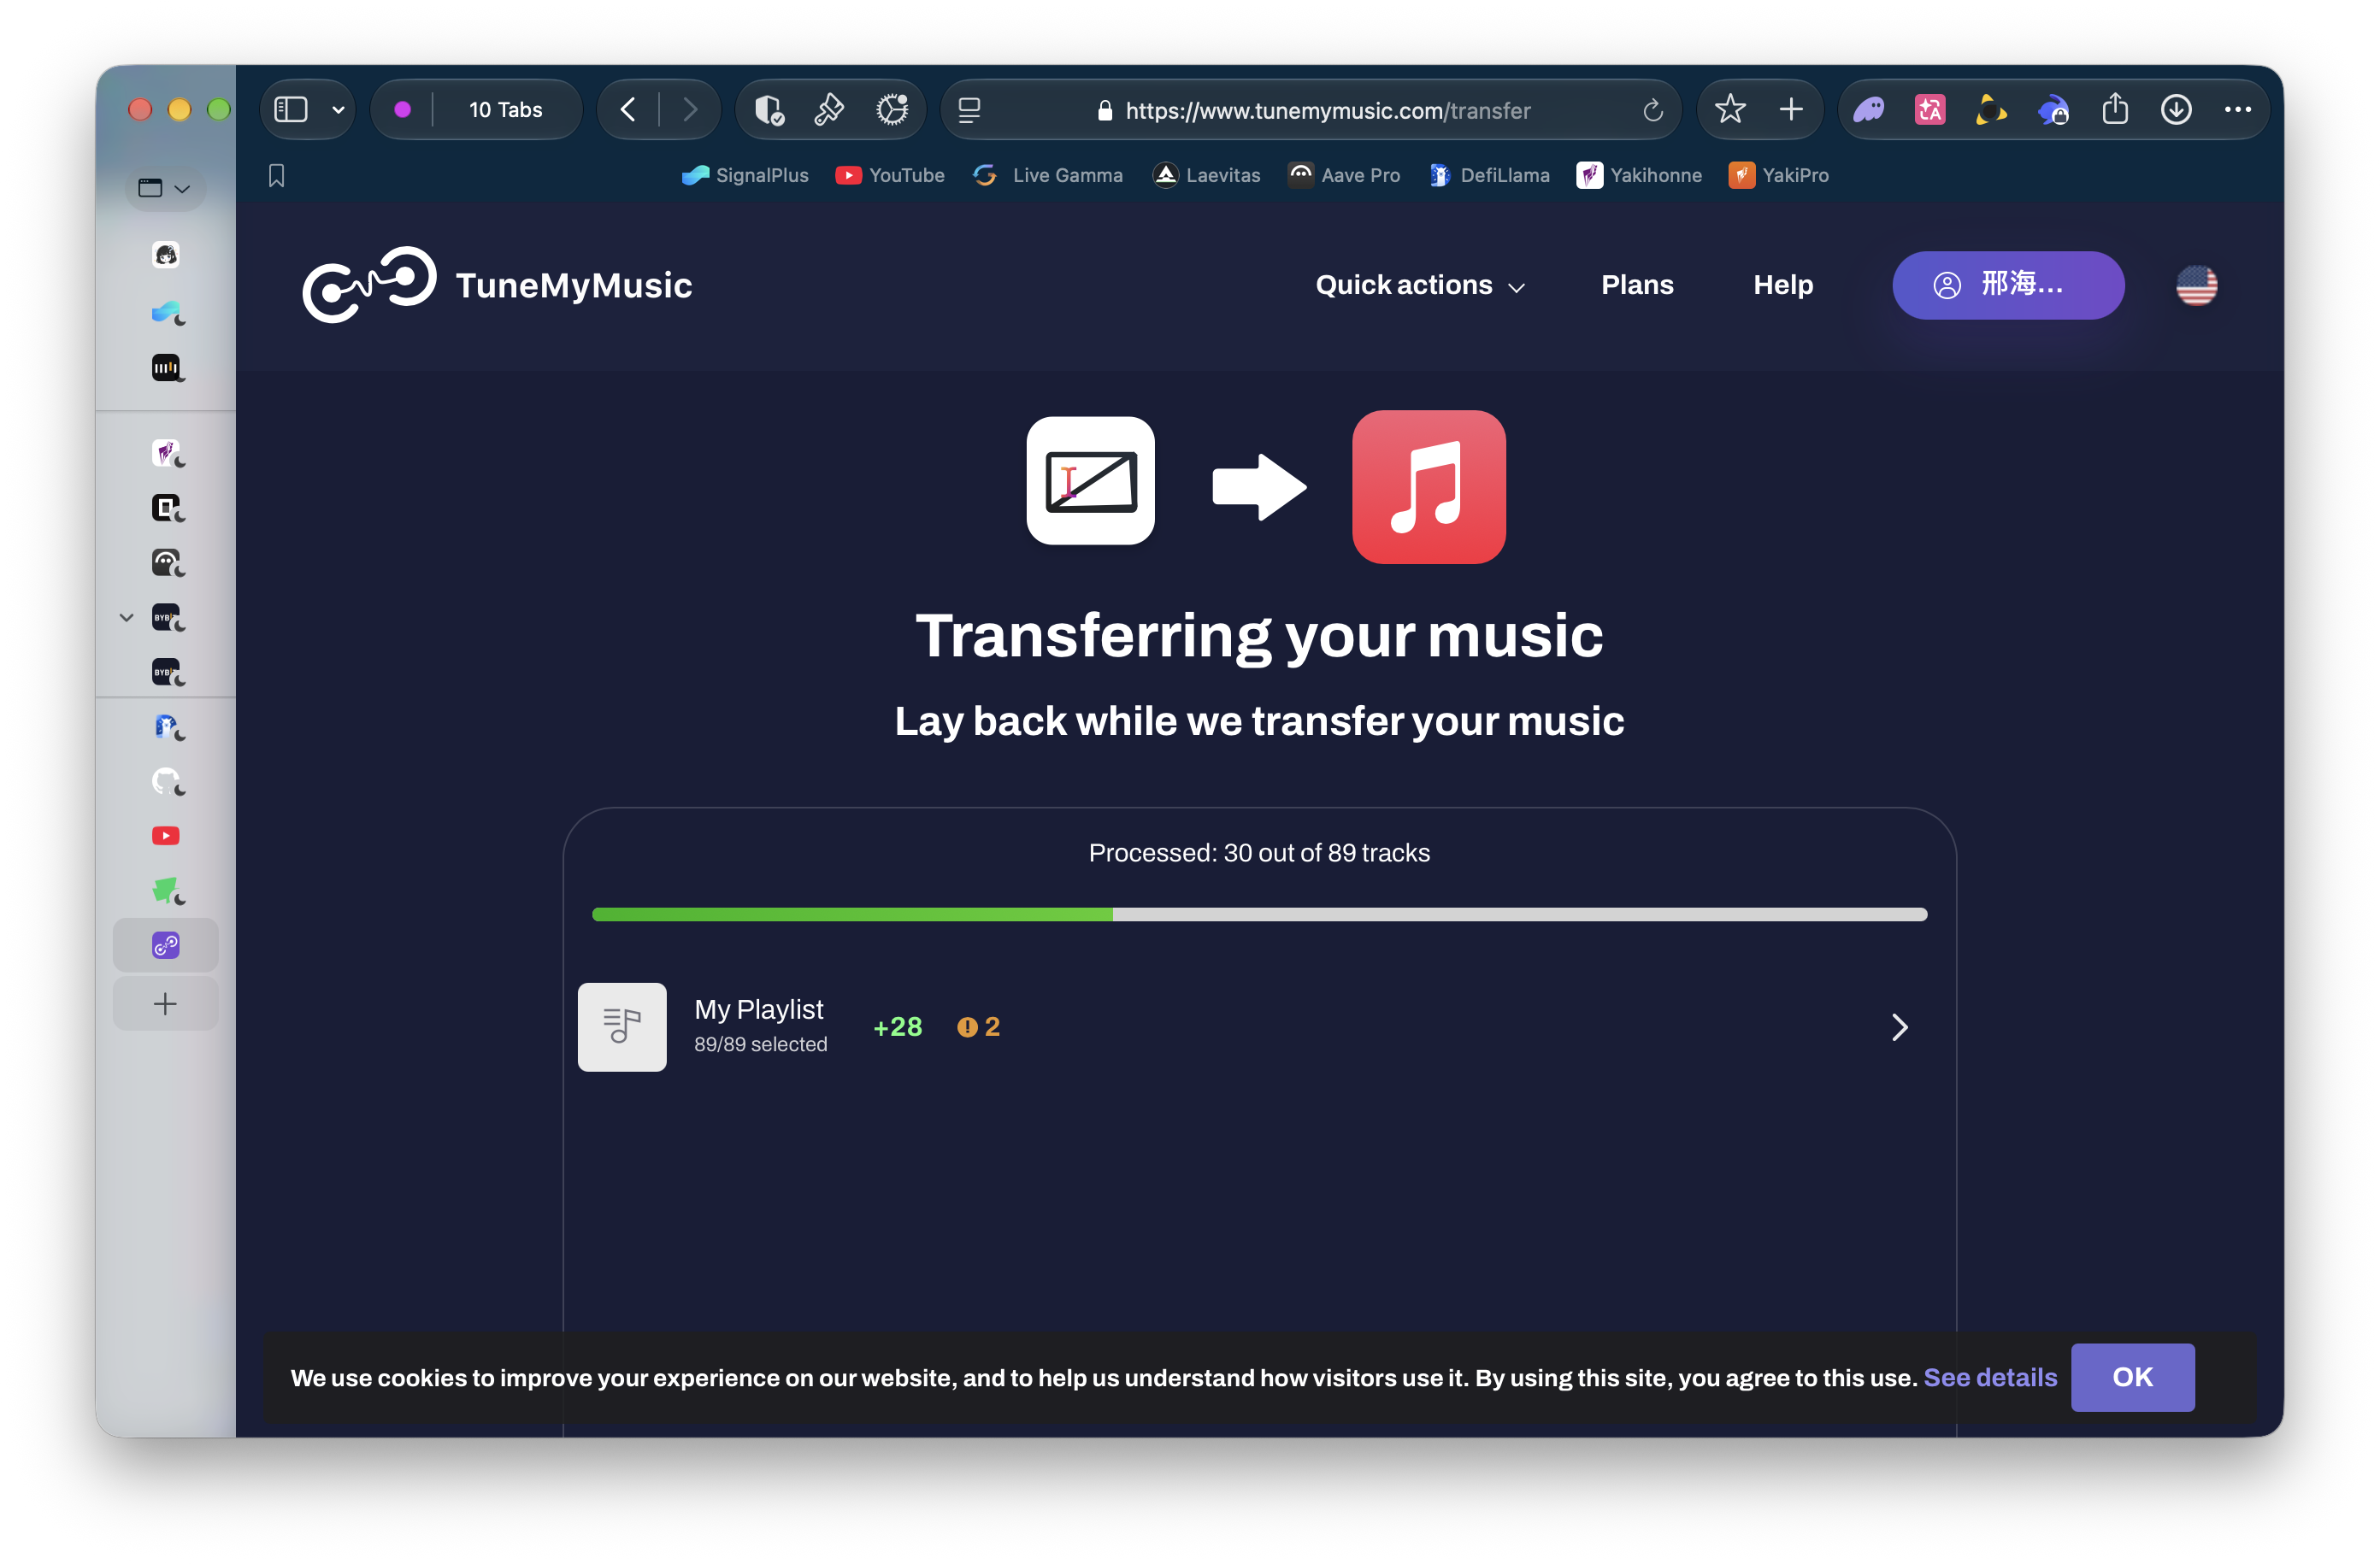Expand My Playlist details chevron

pos(1899,1027)
